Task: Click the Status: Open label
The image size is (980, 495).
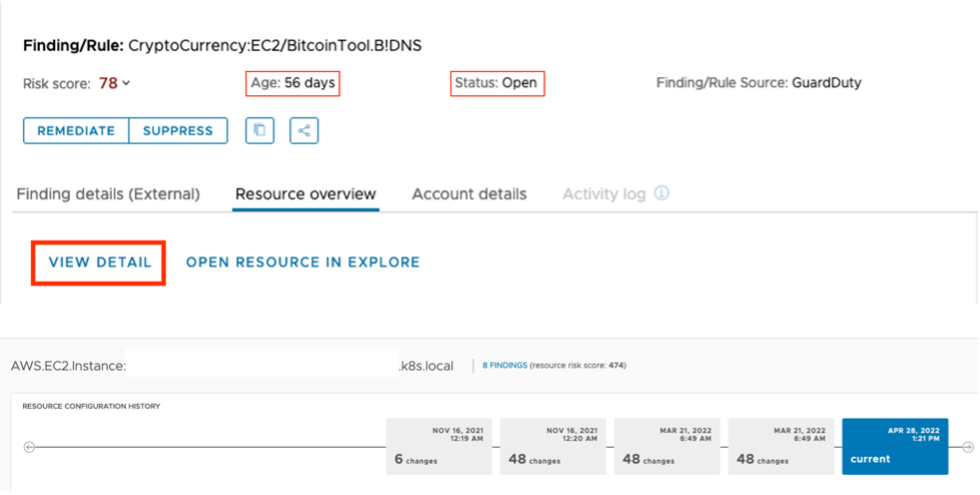Action: coord(496,83)
